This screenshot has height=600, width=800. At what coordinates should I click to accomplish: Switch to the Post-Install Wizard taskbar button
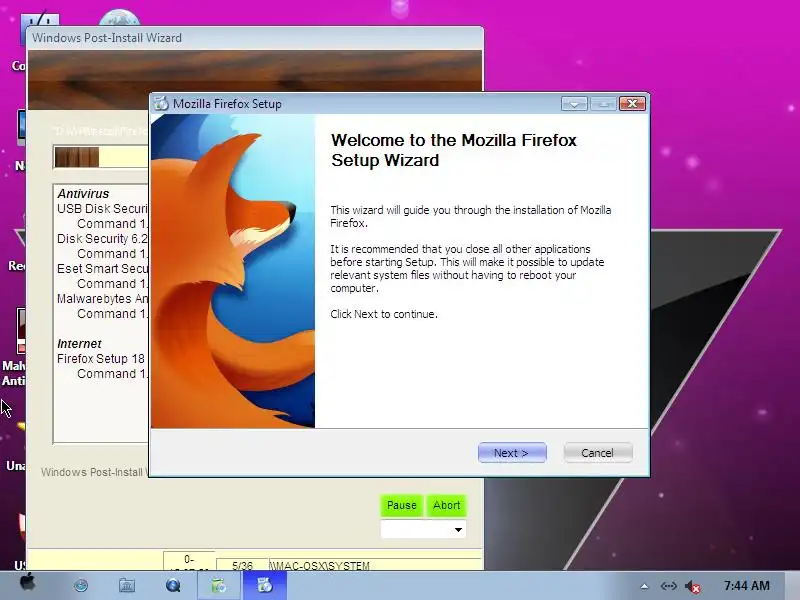click(219, 585)
